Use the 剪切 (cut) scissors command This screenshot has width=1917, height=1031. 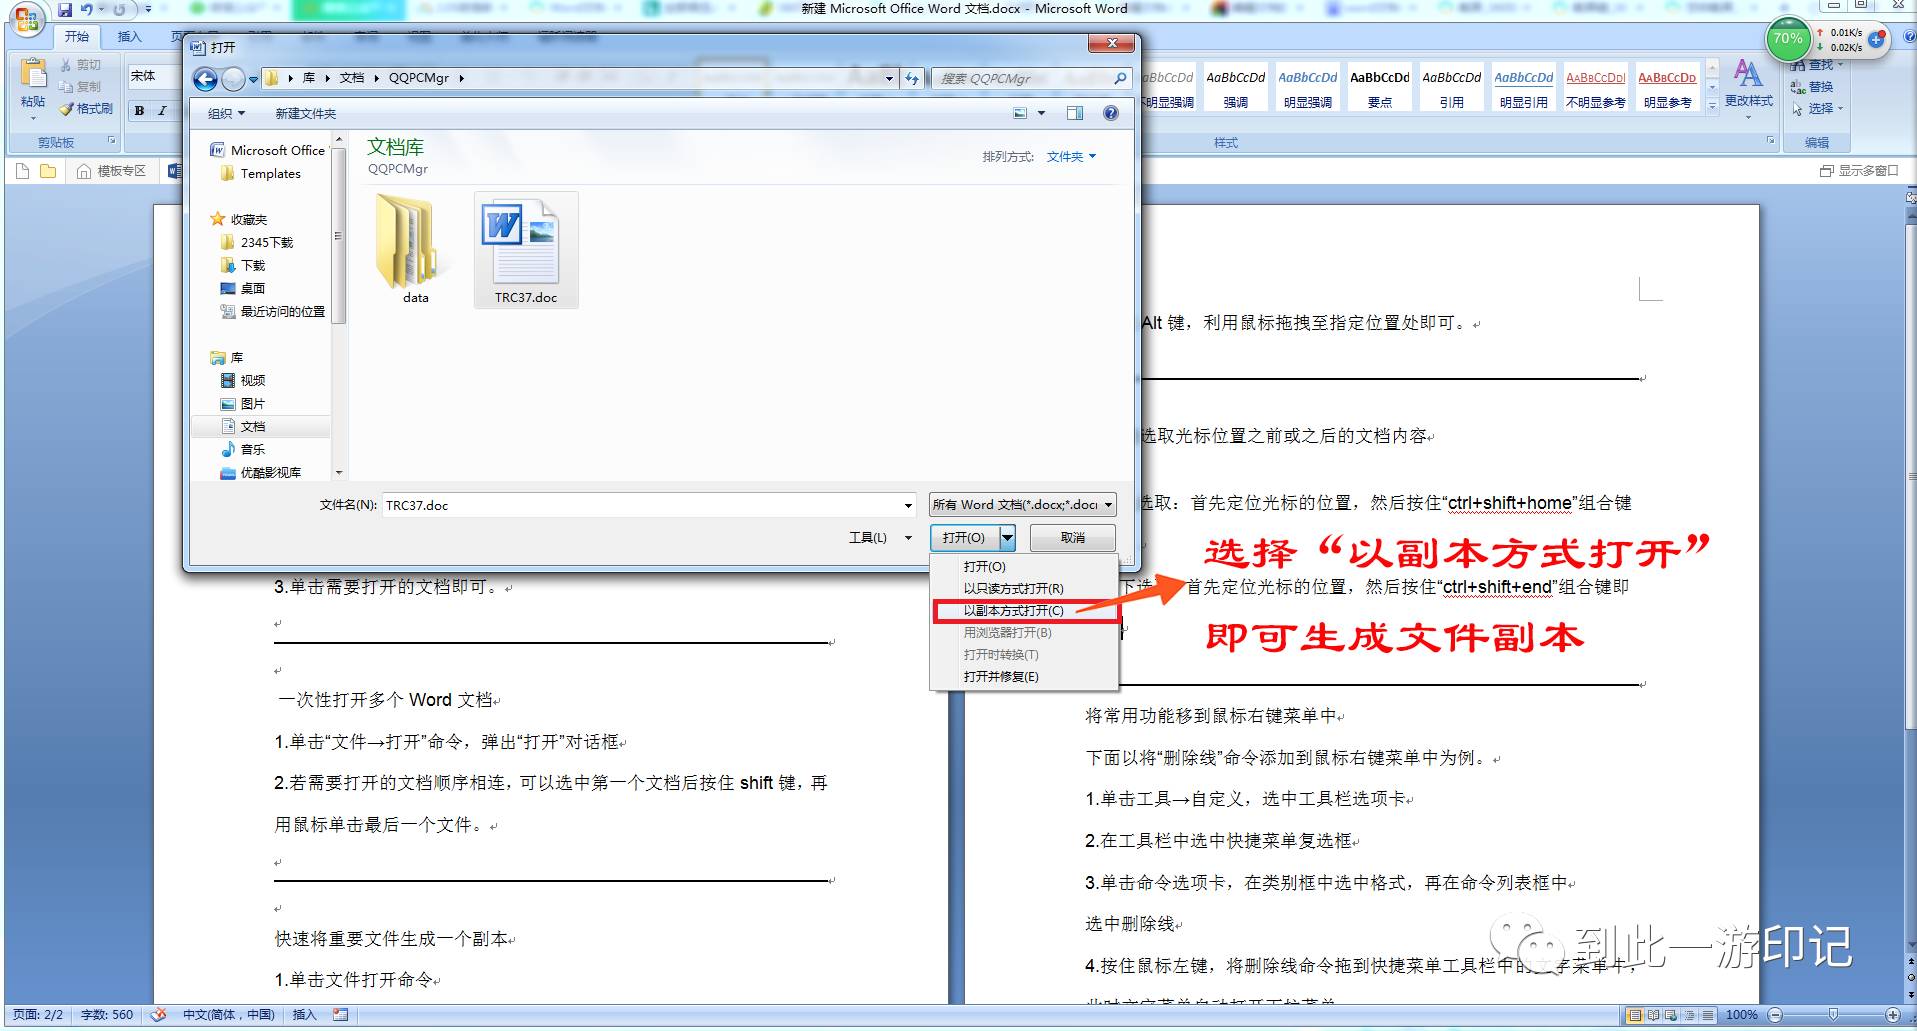point(80,64)
